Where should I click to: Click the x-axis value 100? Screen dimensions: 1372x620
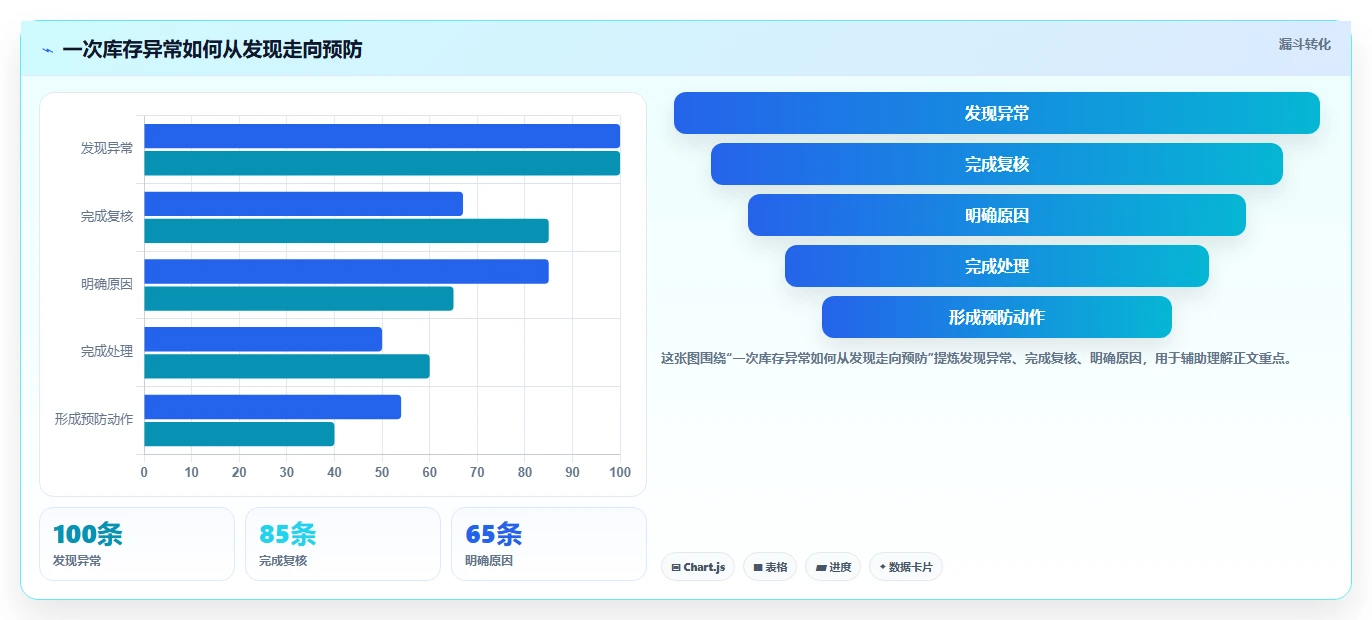coord(620,472)
